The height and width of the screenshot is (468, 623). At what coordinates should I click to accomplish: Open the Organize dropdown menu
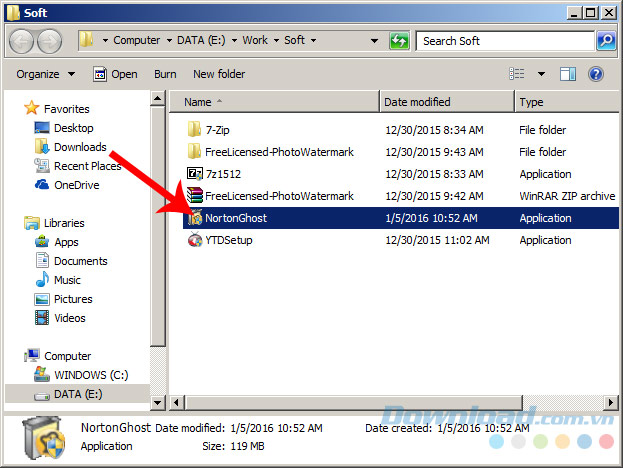pyautogui.click(x=45, y=74)
